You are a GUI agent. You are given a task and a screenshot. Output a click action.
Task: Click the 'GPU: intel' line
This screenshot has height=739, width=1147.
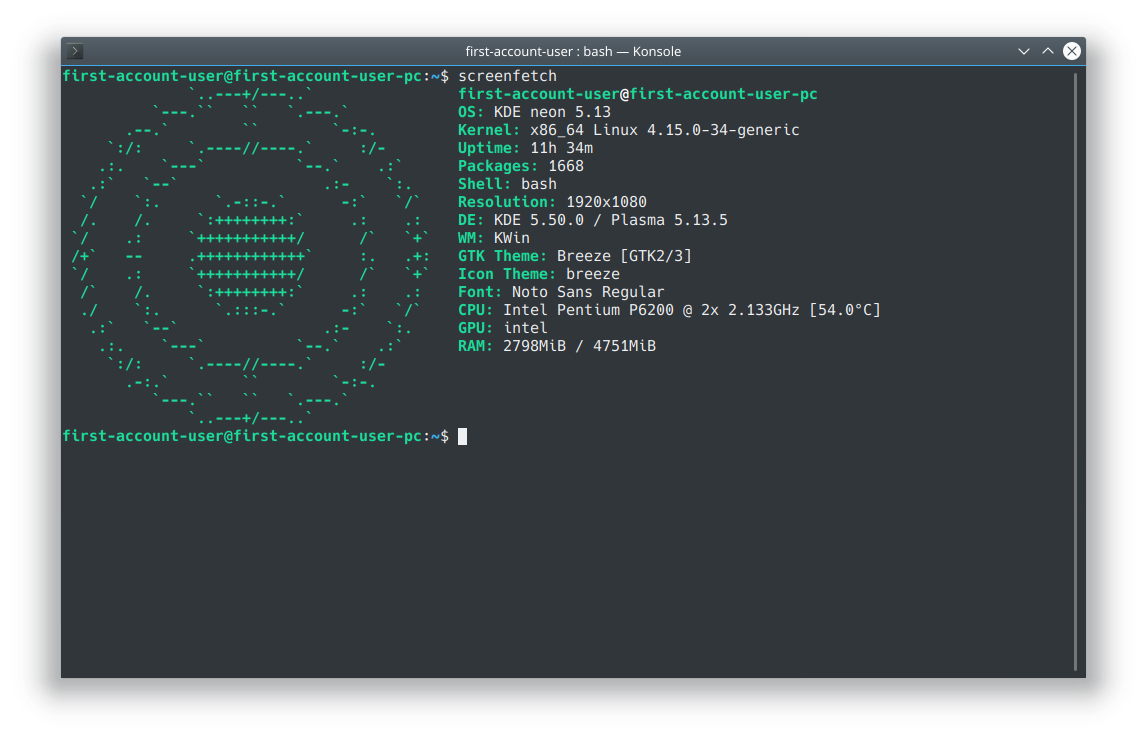coord(503,328)
